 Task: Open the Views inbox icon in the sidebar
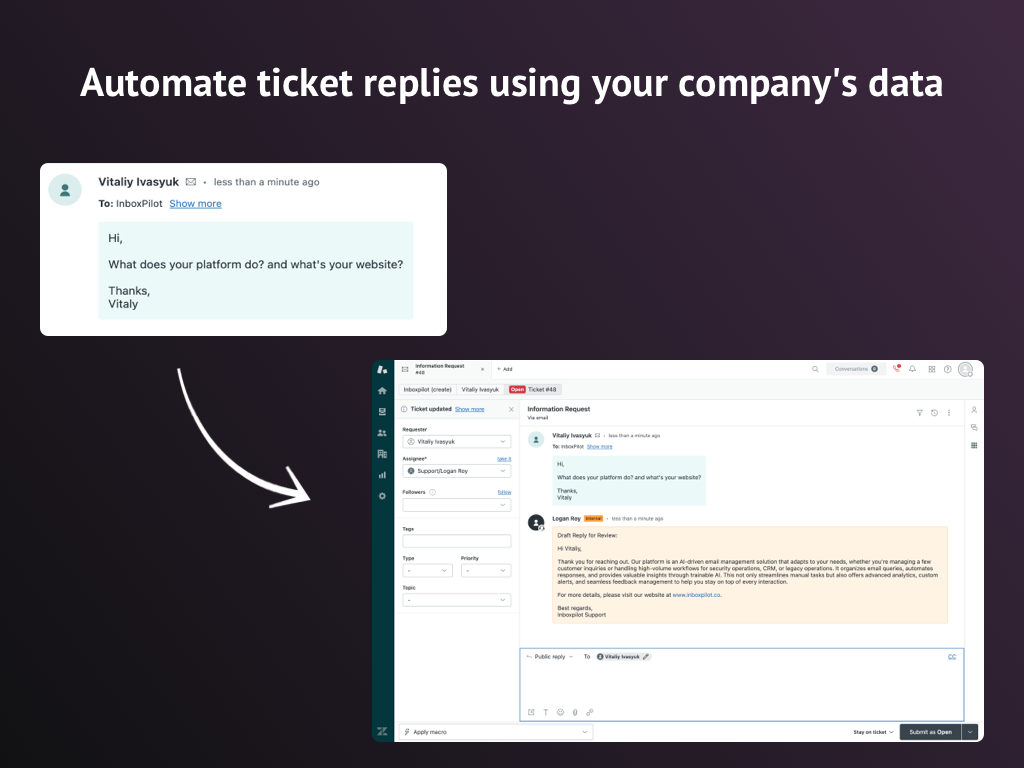[x=382, y=411]
